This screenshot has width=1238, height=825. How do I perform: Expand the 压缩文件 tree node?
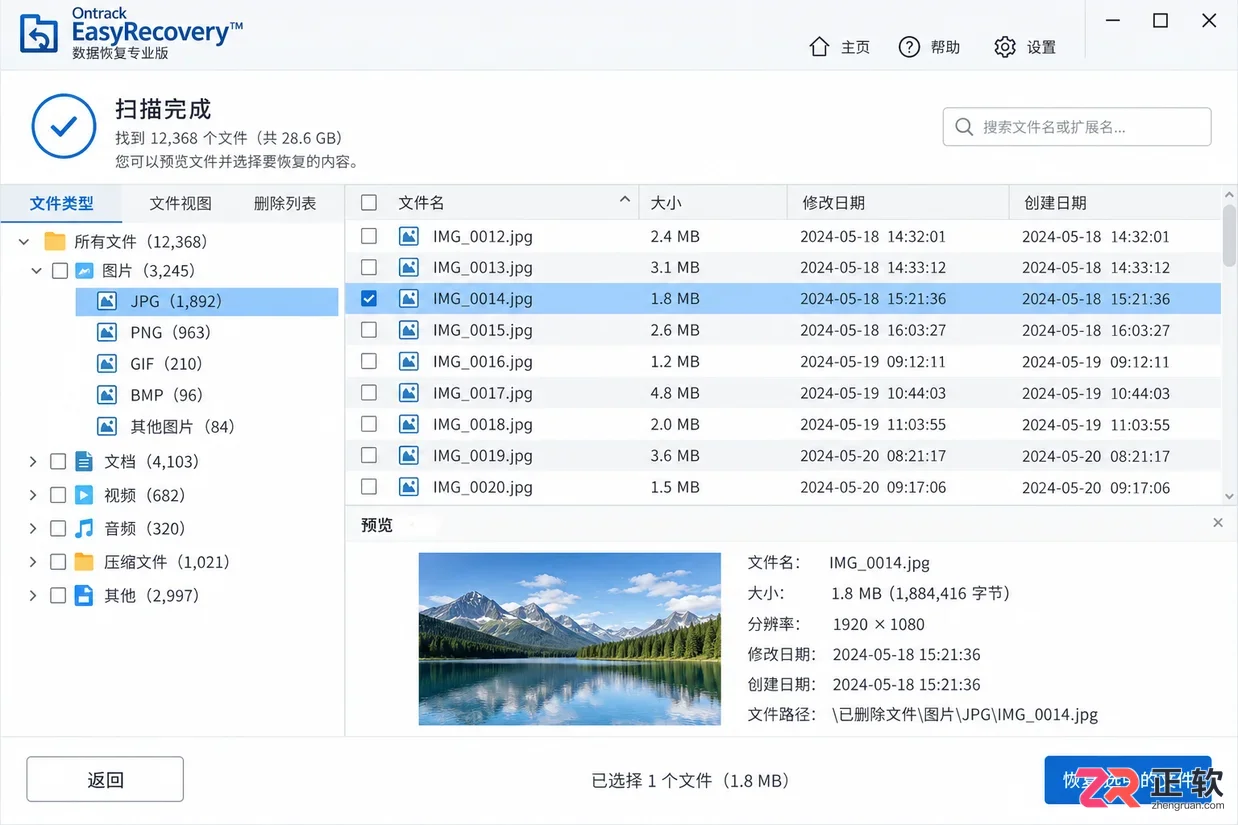(33, 562)
